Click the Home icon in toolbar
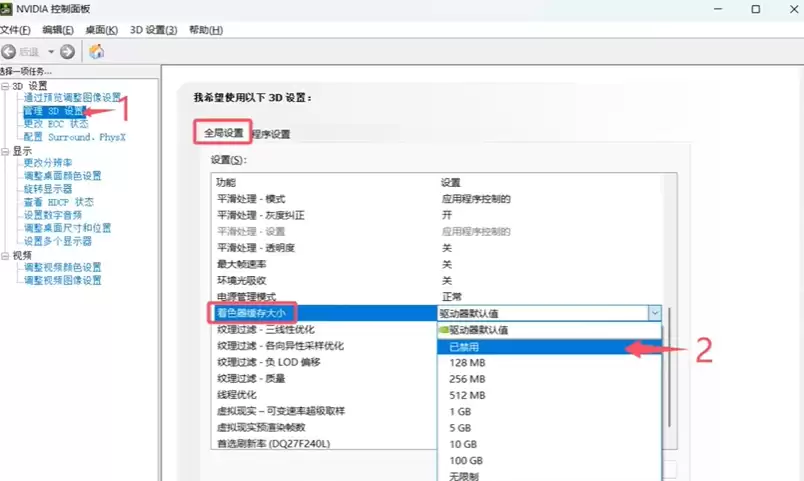Screen dimensions: 804x481 (x=96, y=51)
